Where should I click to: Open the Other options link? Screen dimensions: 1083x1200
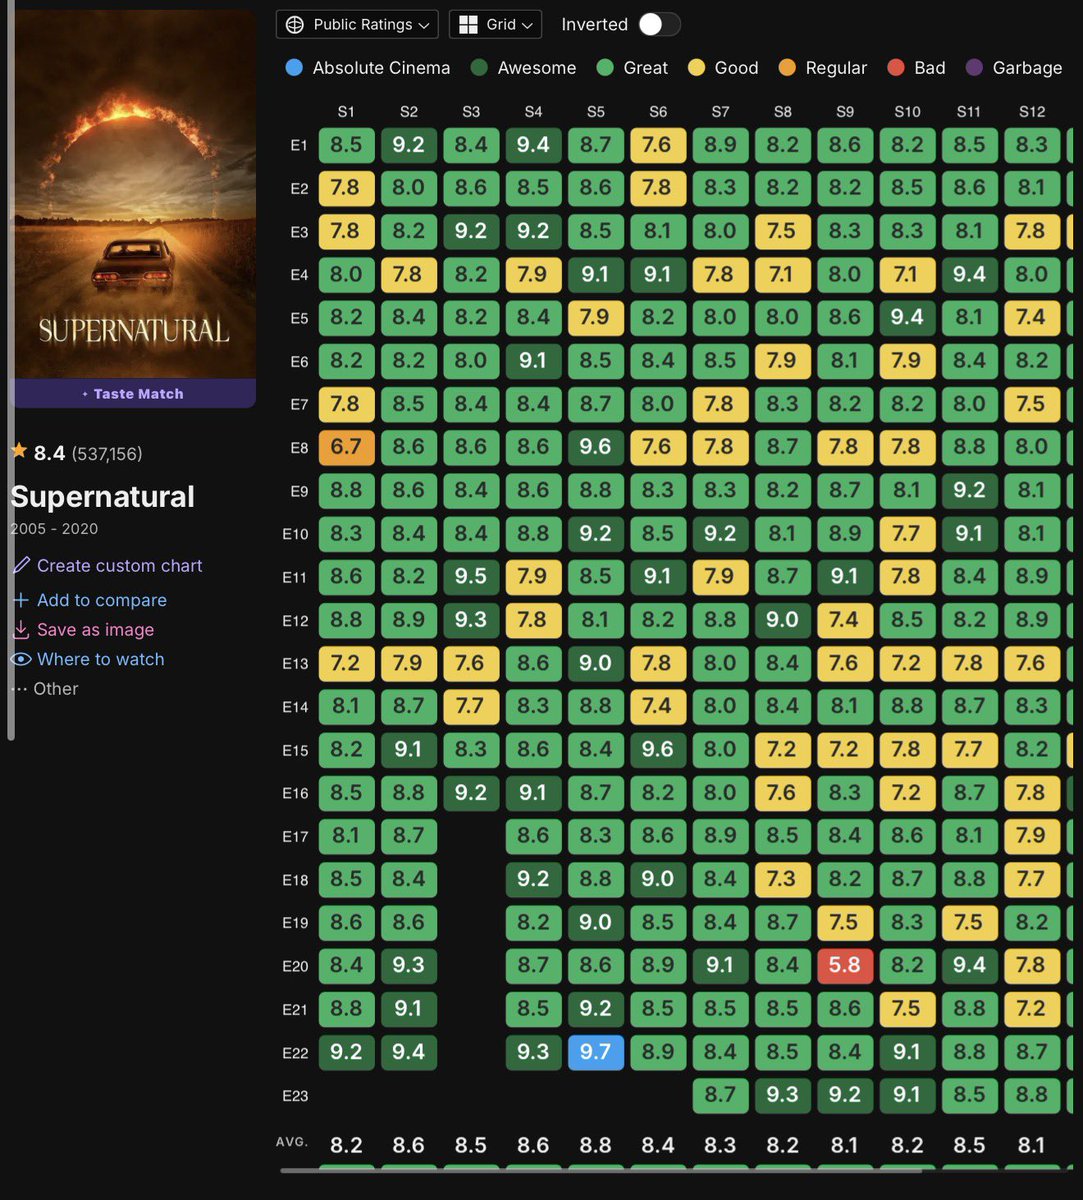tap(55, 689)
